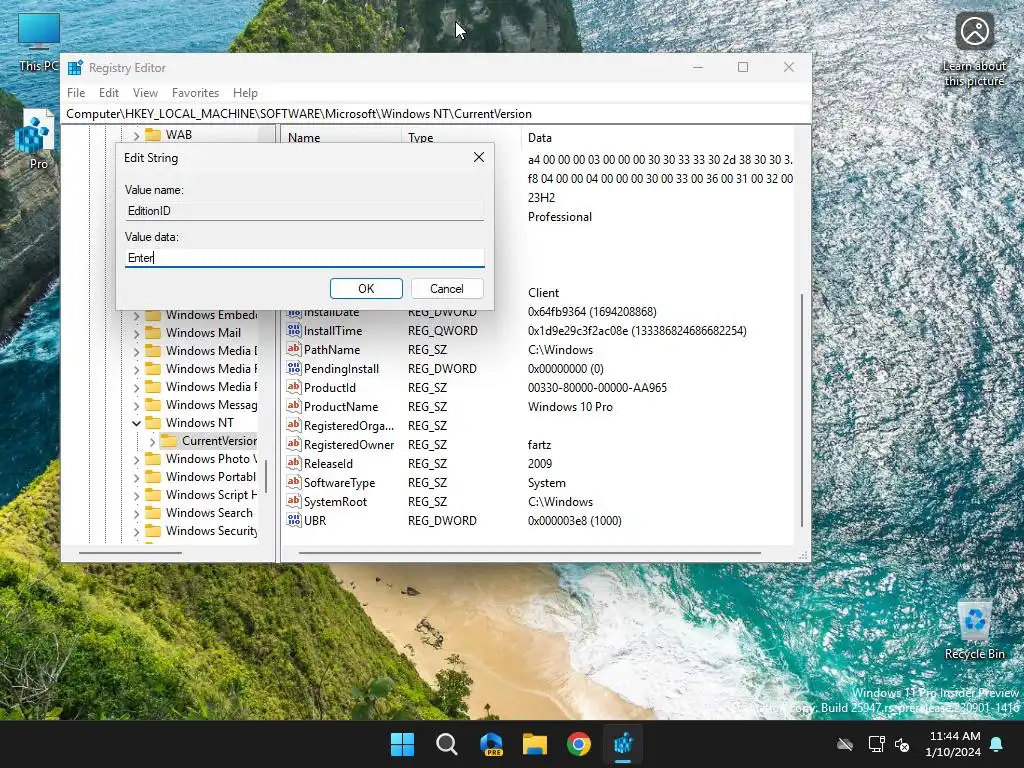
Task: Open the Windows Start menu
Action: pyautogui.click(x=402, y=744)
